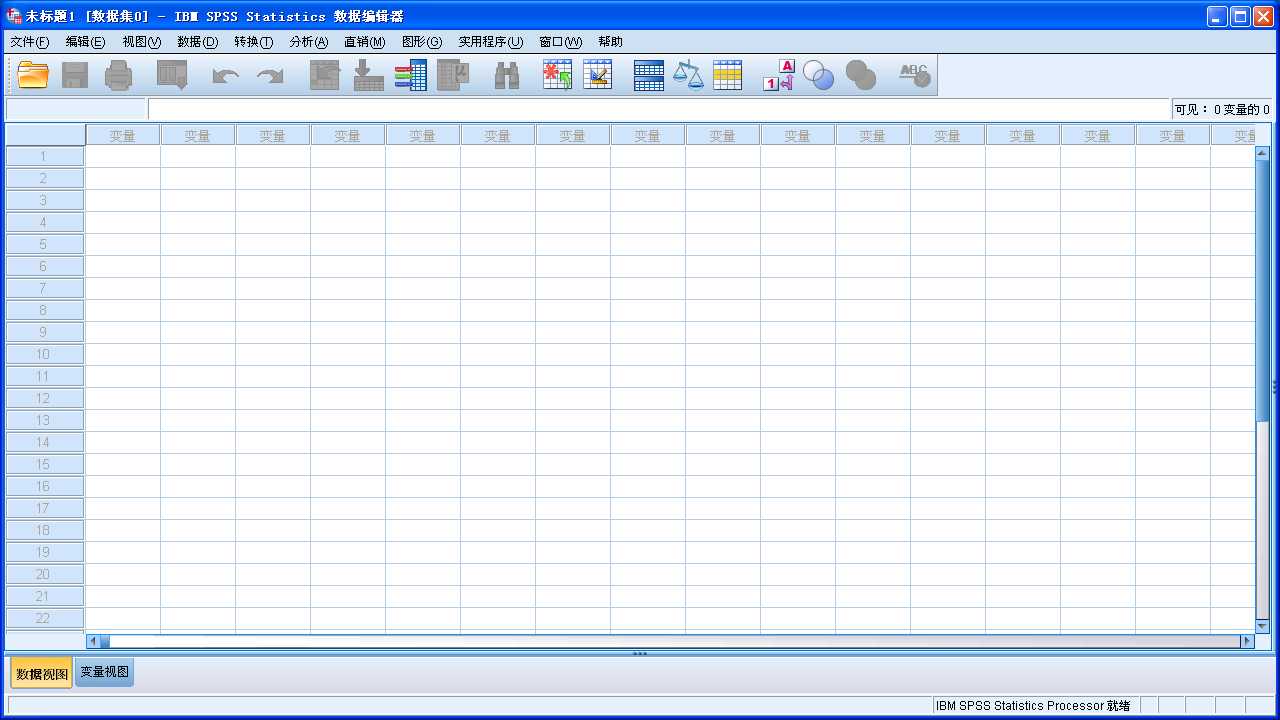This screenshot has height=720, width=1280.
Task: Open the 视图(V) menu
Action: tap(141, 42)
